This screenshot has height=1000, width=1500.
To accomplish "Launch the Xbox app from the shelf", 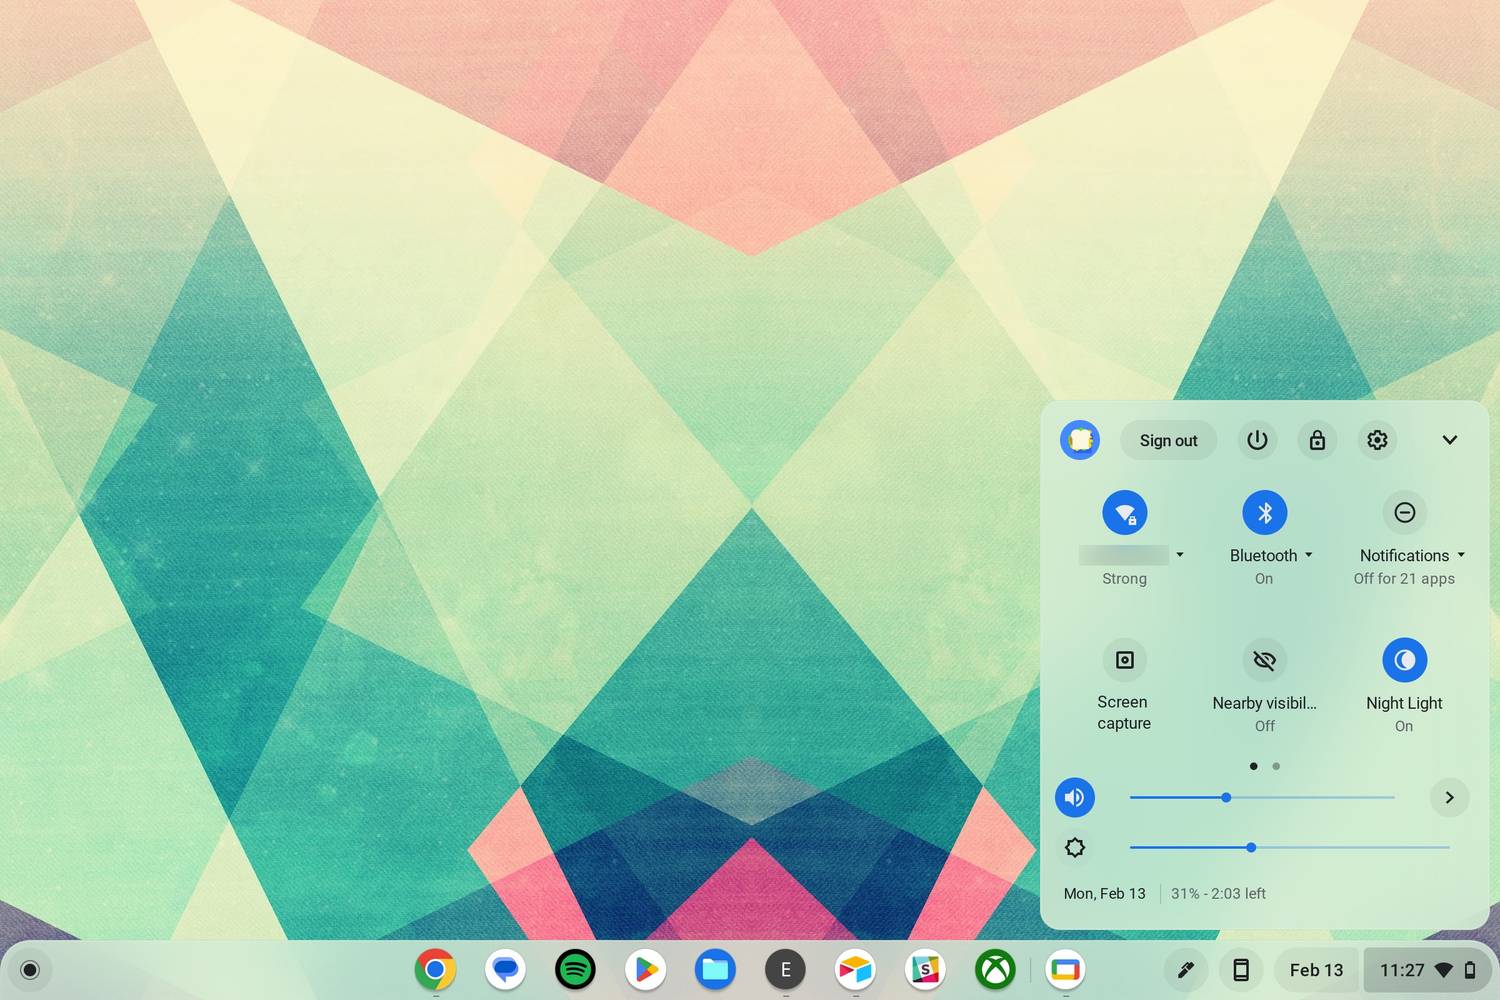I will click(x=995, y=969).
